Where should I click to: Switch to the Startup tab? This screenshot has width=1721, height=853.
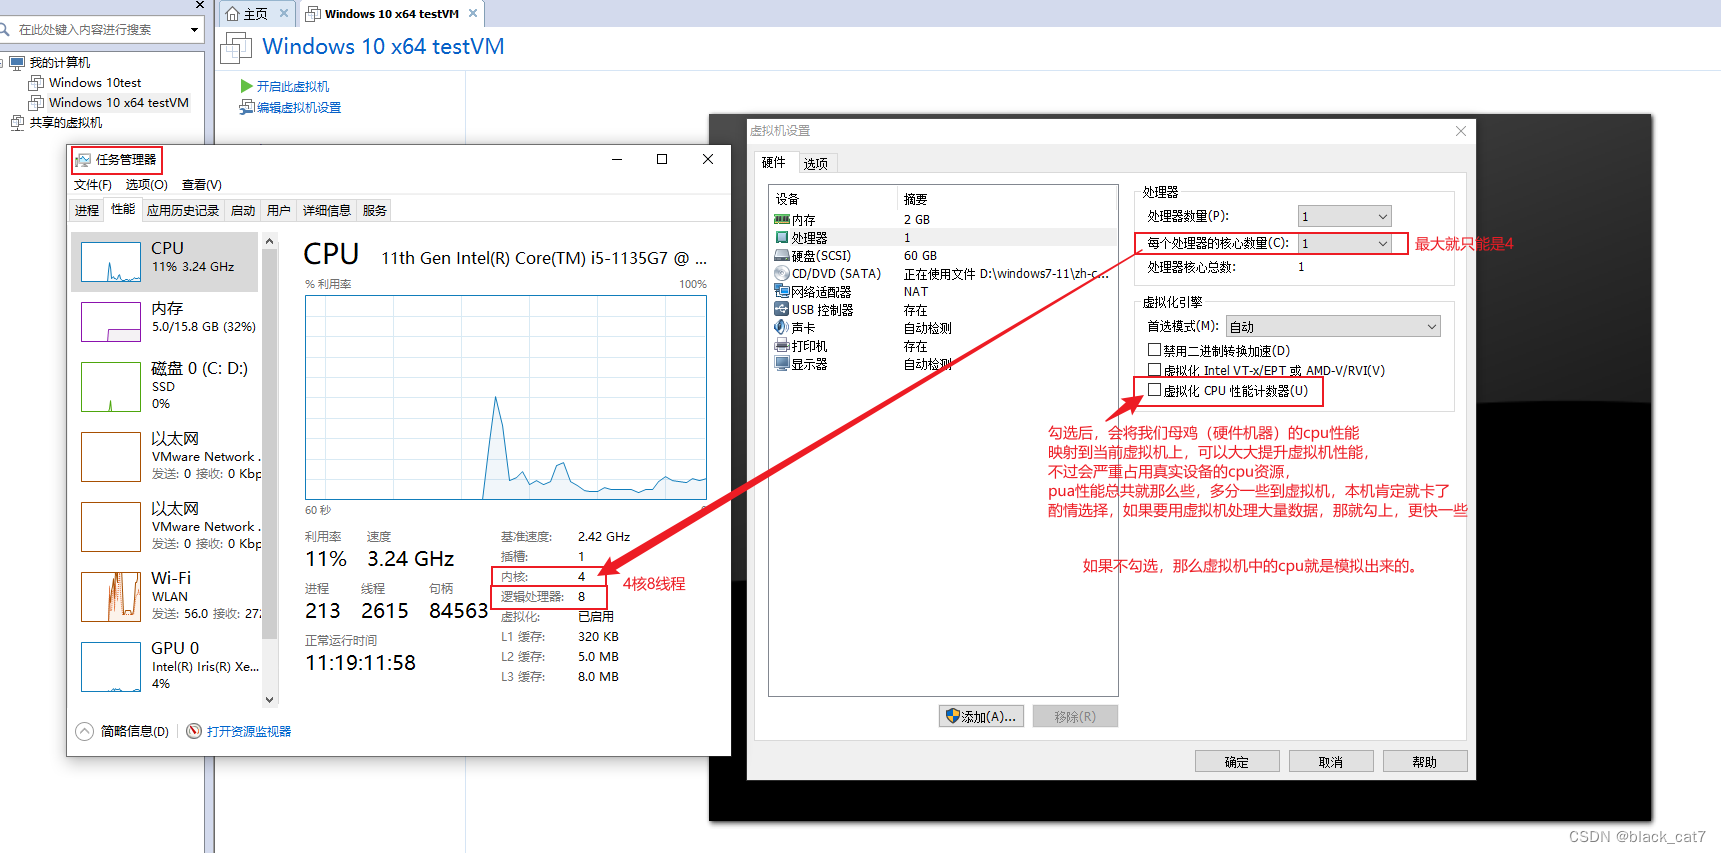pyautogui.click(x=243, y=210)
